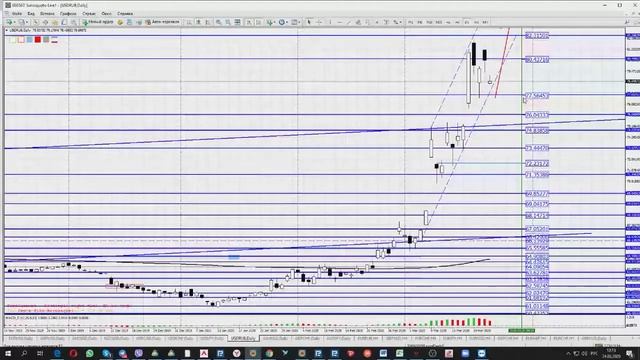Screen dimensions: 640x360
Task: Select the Crosshair tool
Action: pyautogui.click(x=319, y=22)
